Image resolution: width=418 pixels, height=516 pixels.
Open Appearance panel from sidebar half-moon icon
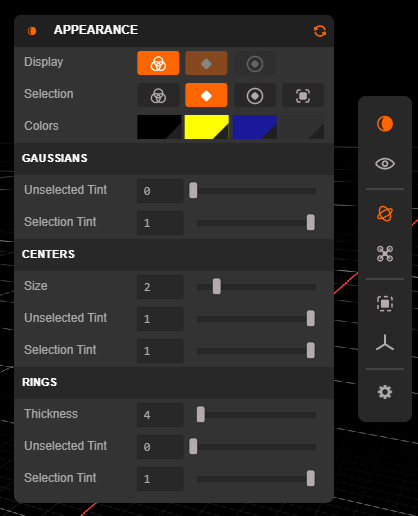385,124
